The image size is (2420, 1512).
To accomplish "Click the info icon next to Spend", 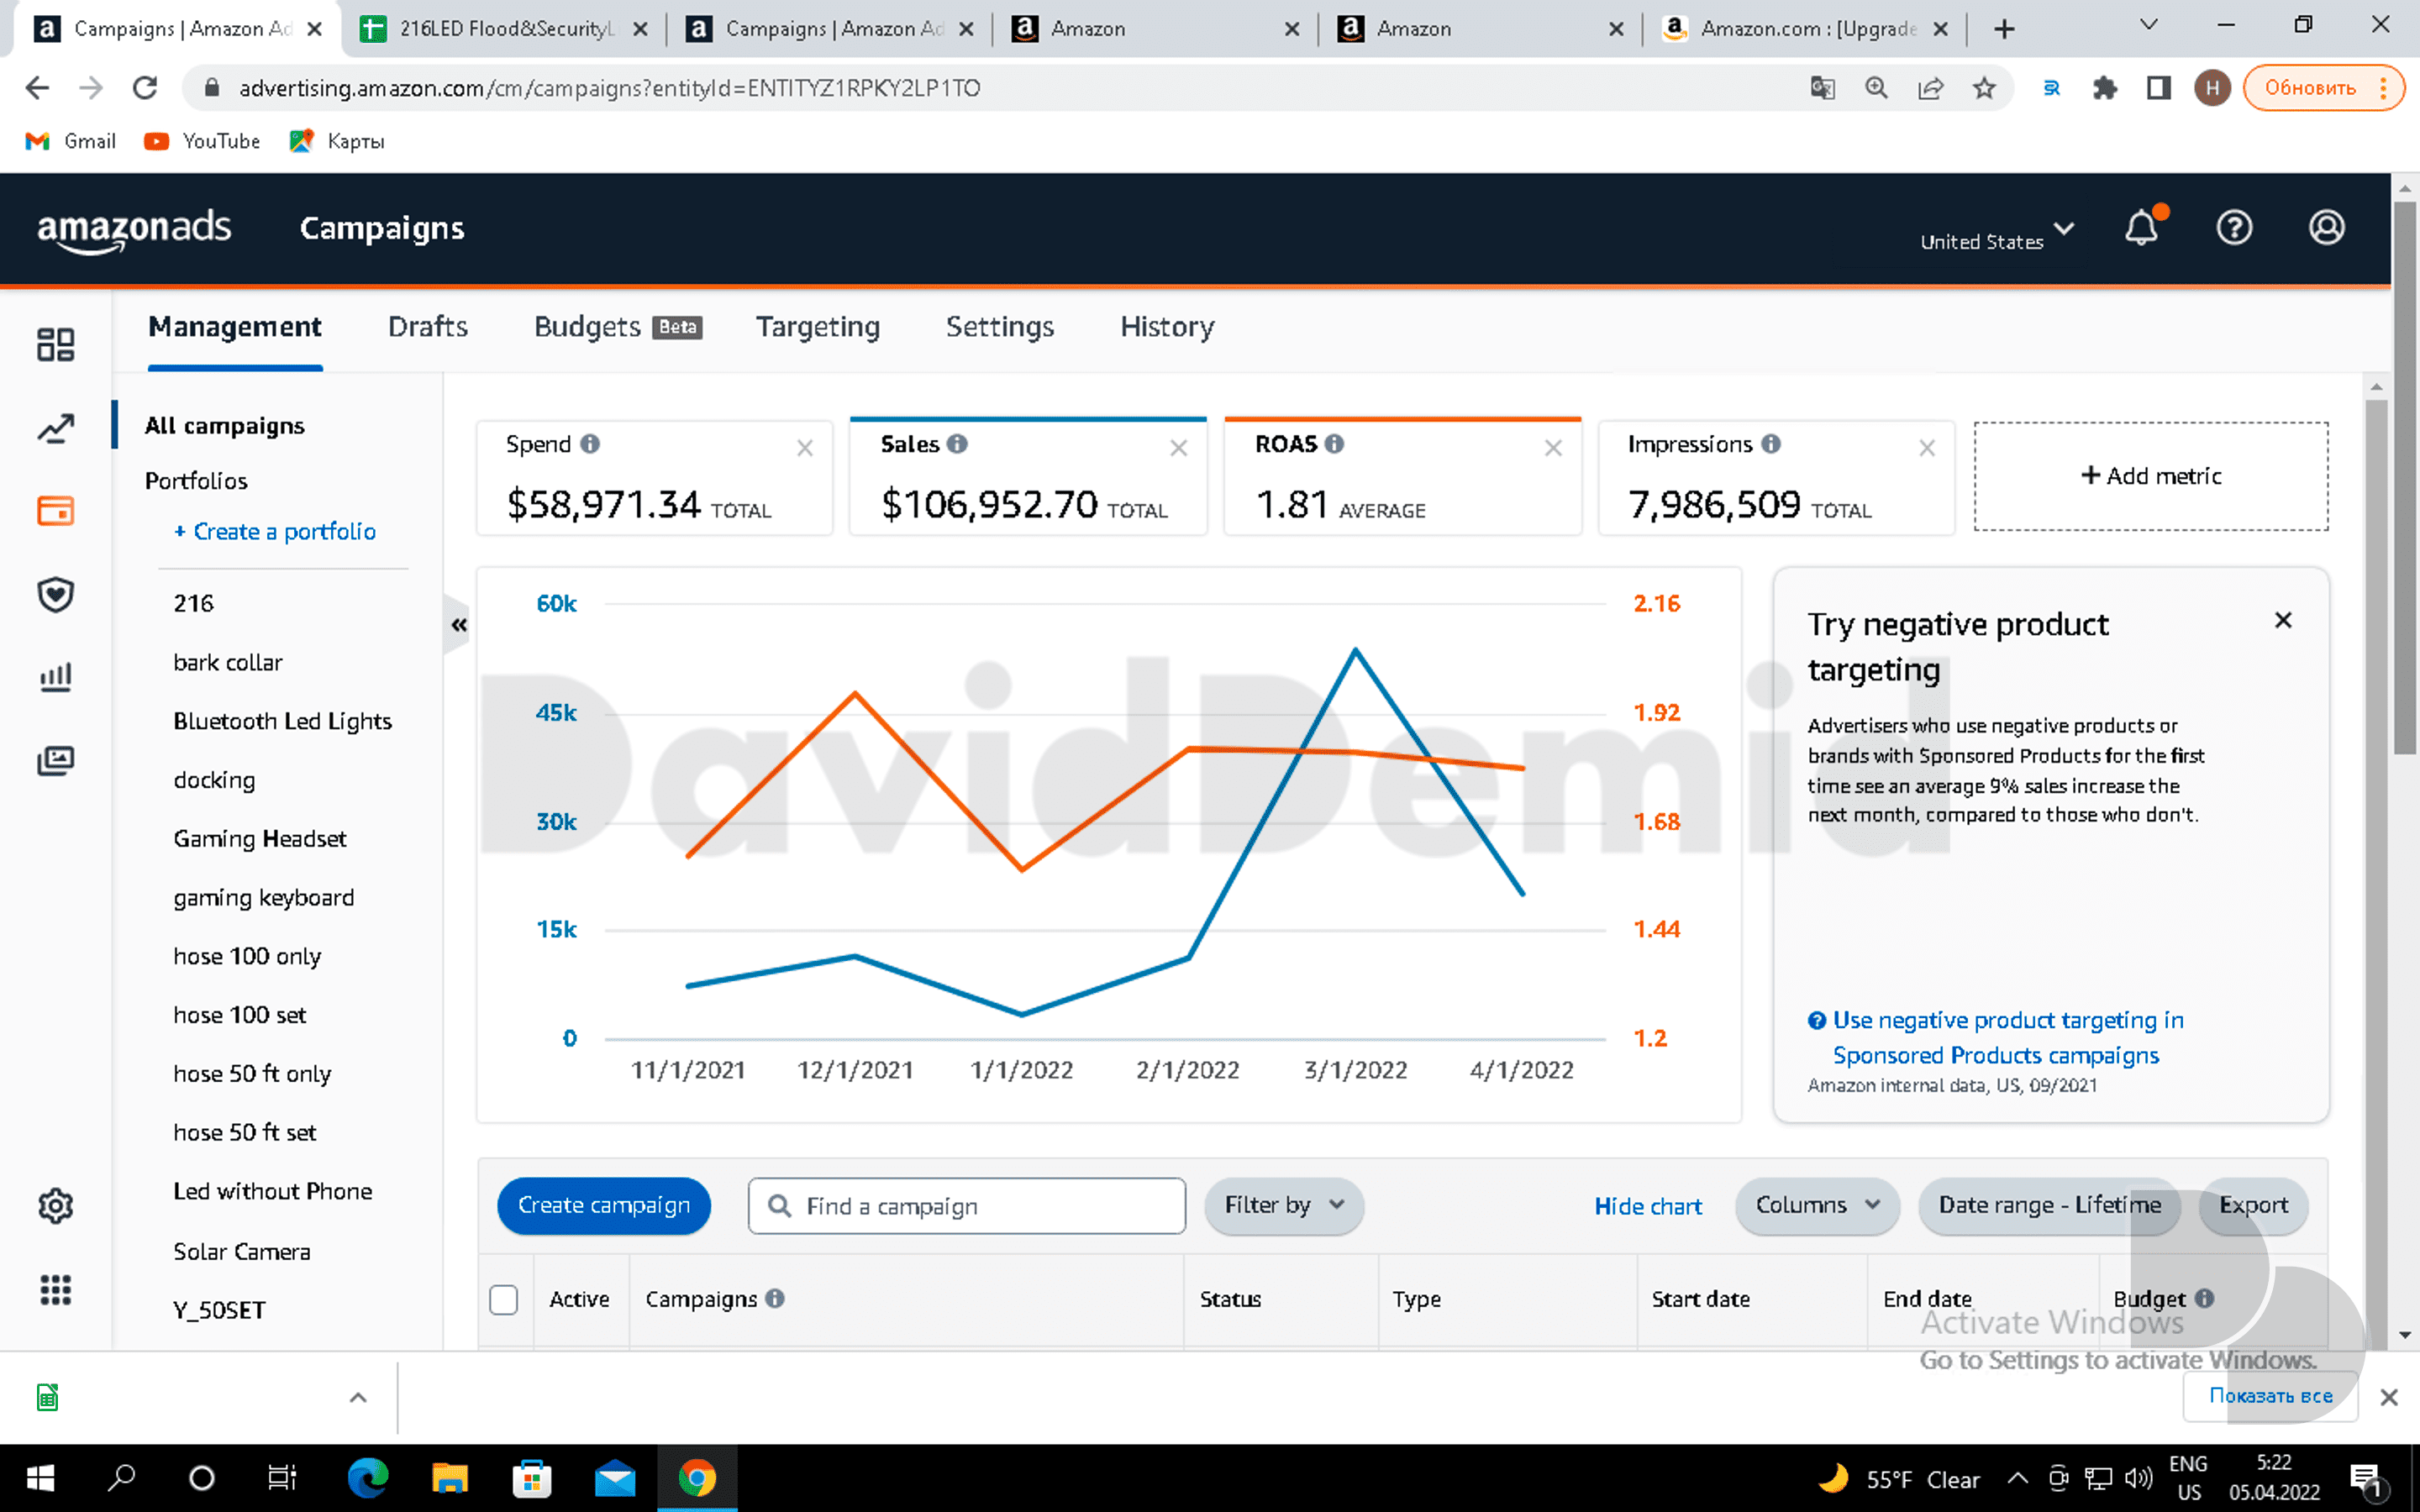I will [590, 444].
